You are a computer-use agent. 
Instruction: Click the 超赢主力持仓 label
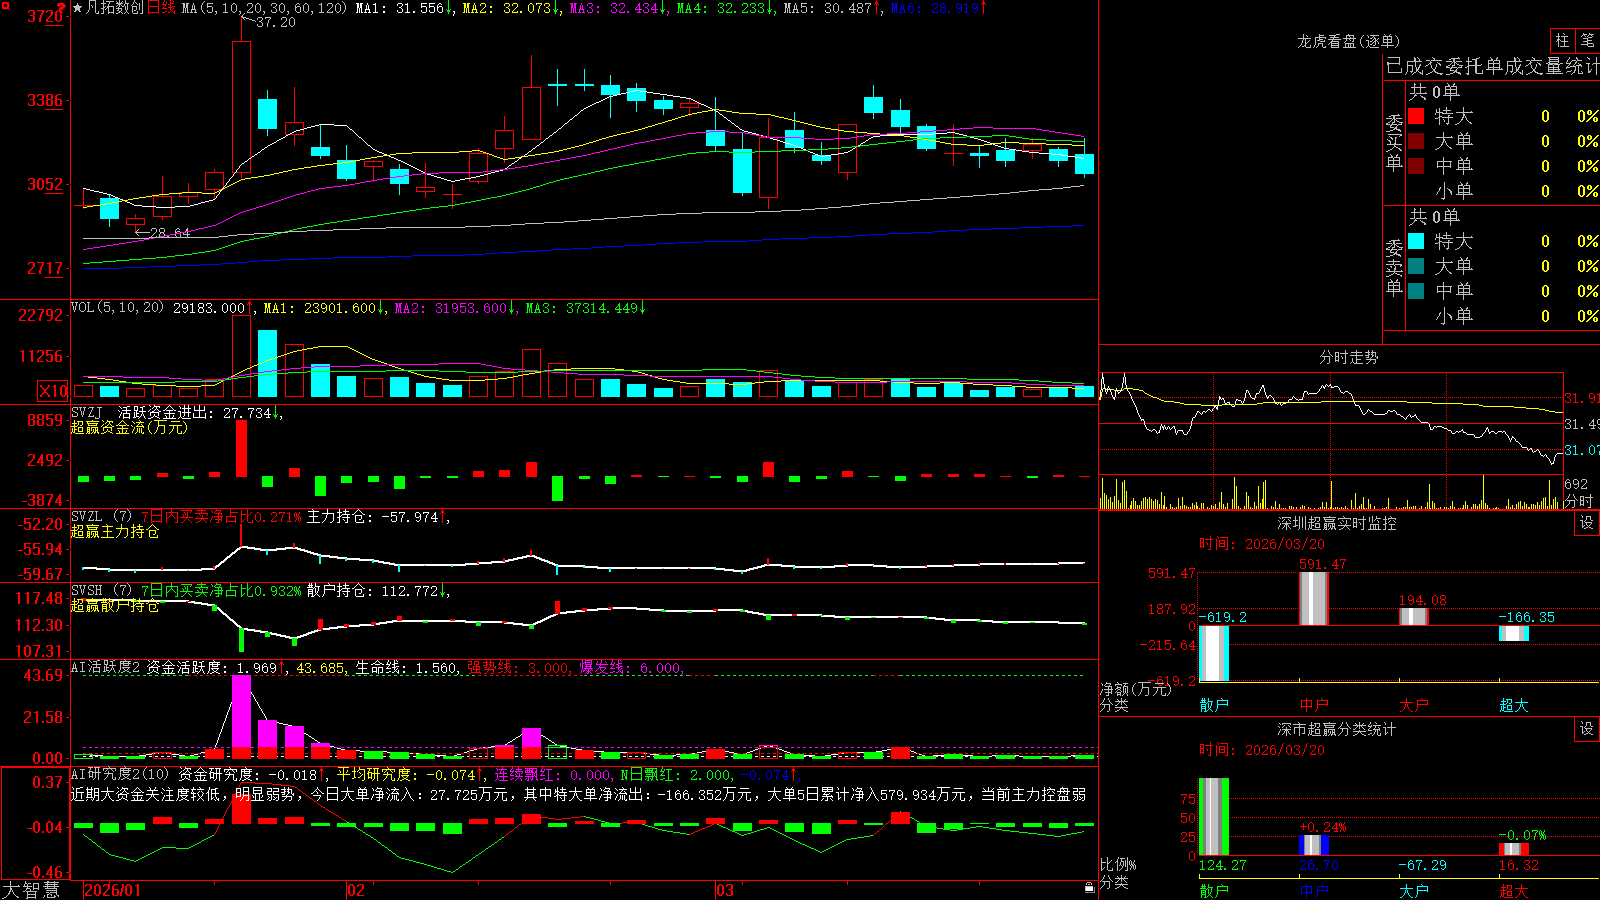click(115, 531)
